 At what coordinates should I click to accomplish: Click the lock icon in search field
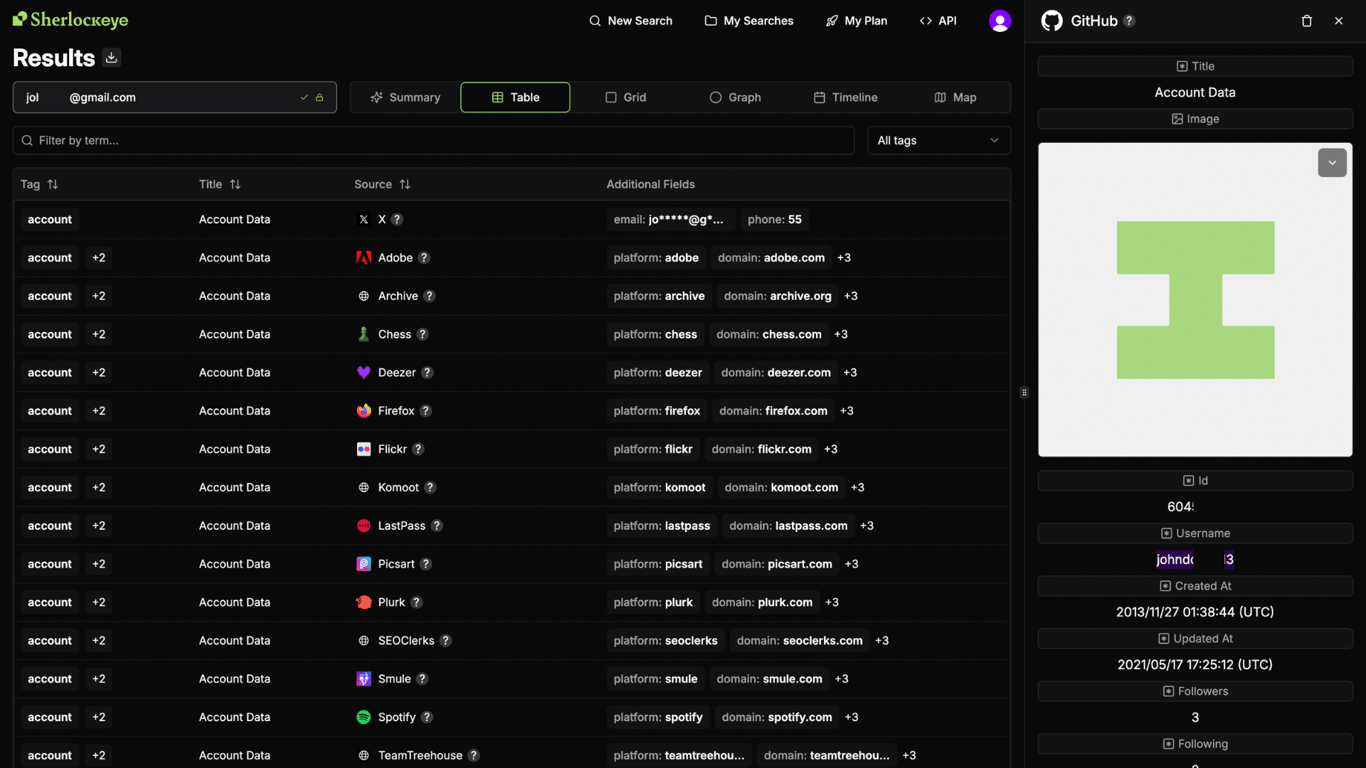[320, 98]
